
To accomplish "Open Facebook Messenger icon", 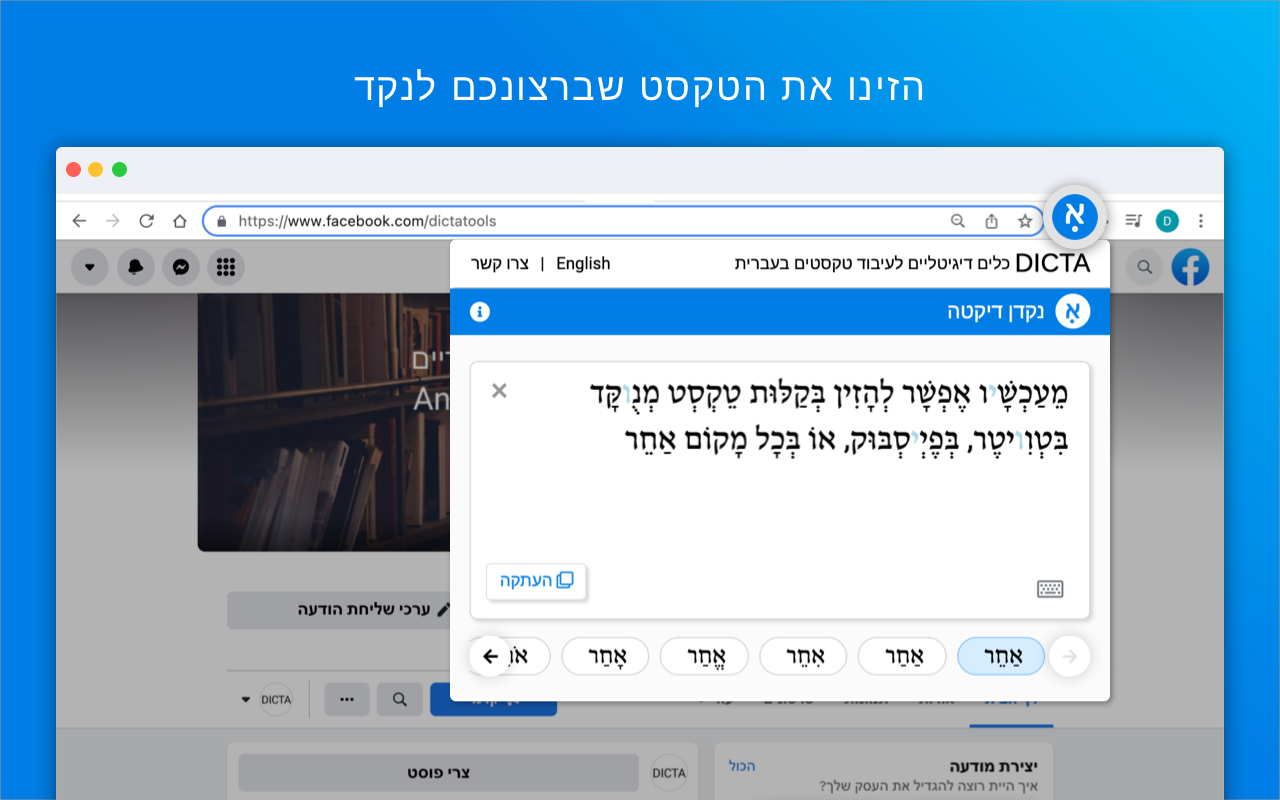I will [181, 267].
